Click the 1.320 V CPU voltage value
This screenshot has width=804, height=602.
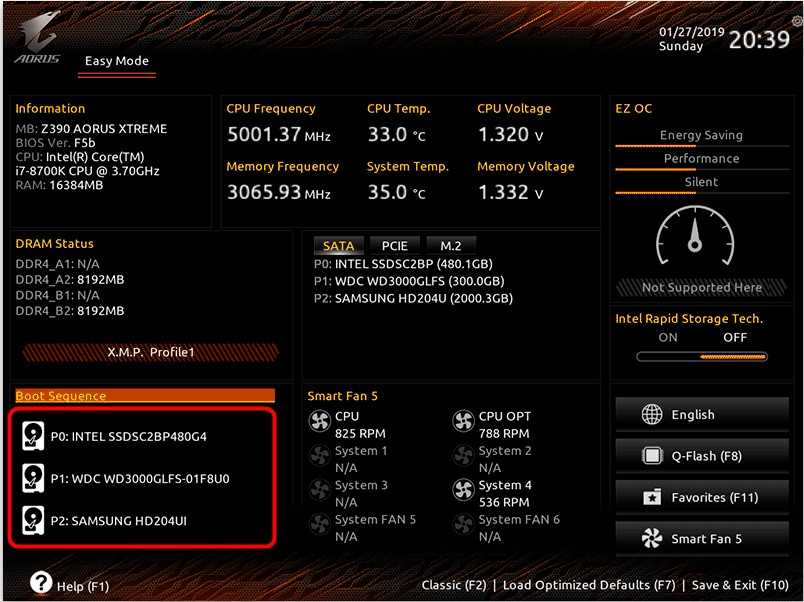coord(510,134)
